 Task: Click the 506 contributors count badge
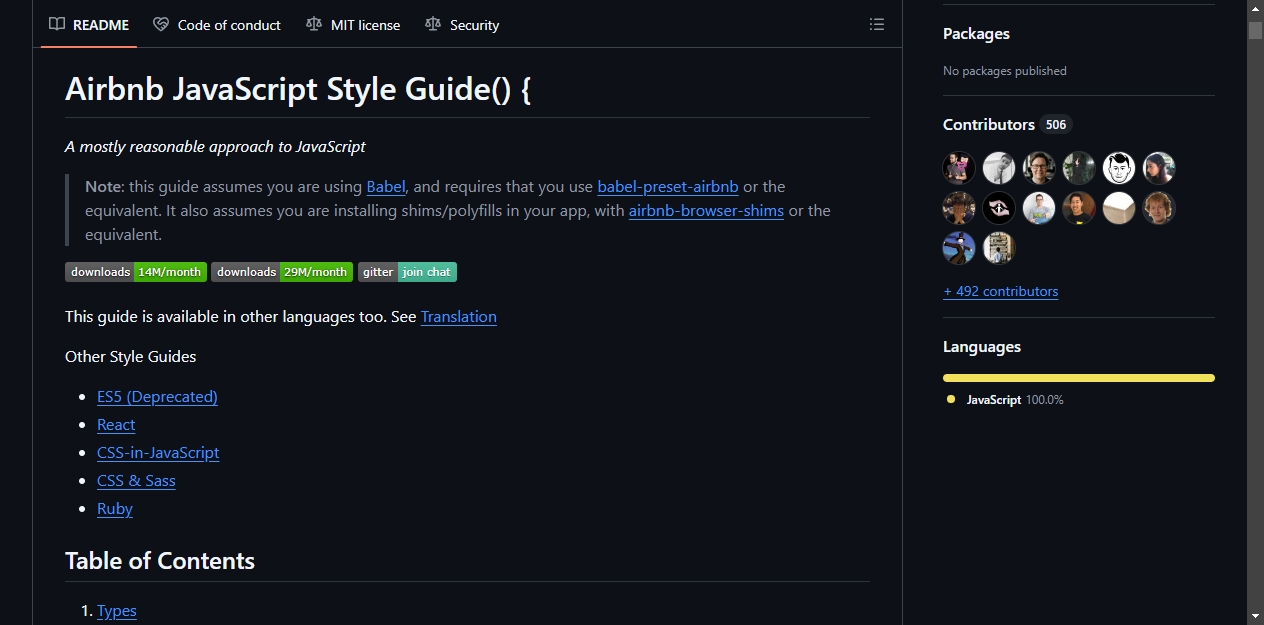coord(1056,125)
